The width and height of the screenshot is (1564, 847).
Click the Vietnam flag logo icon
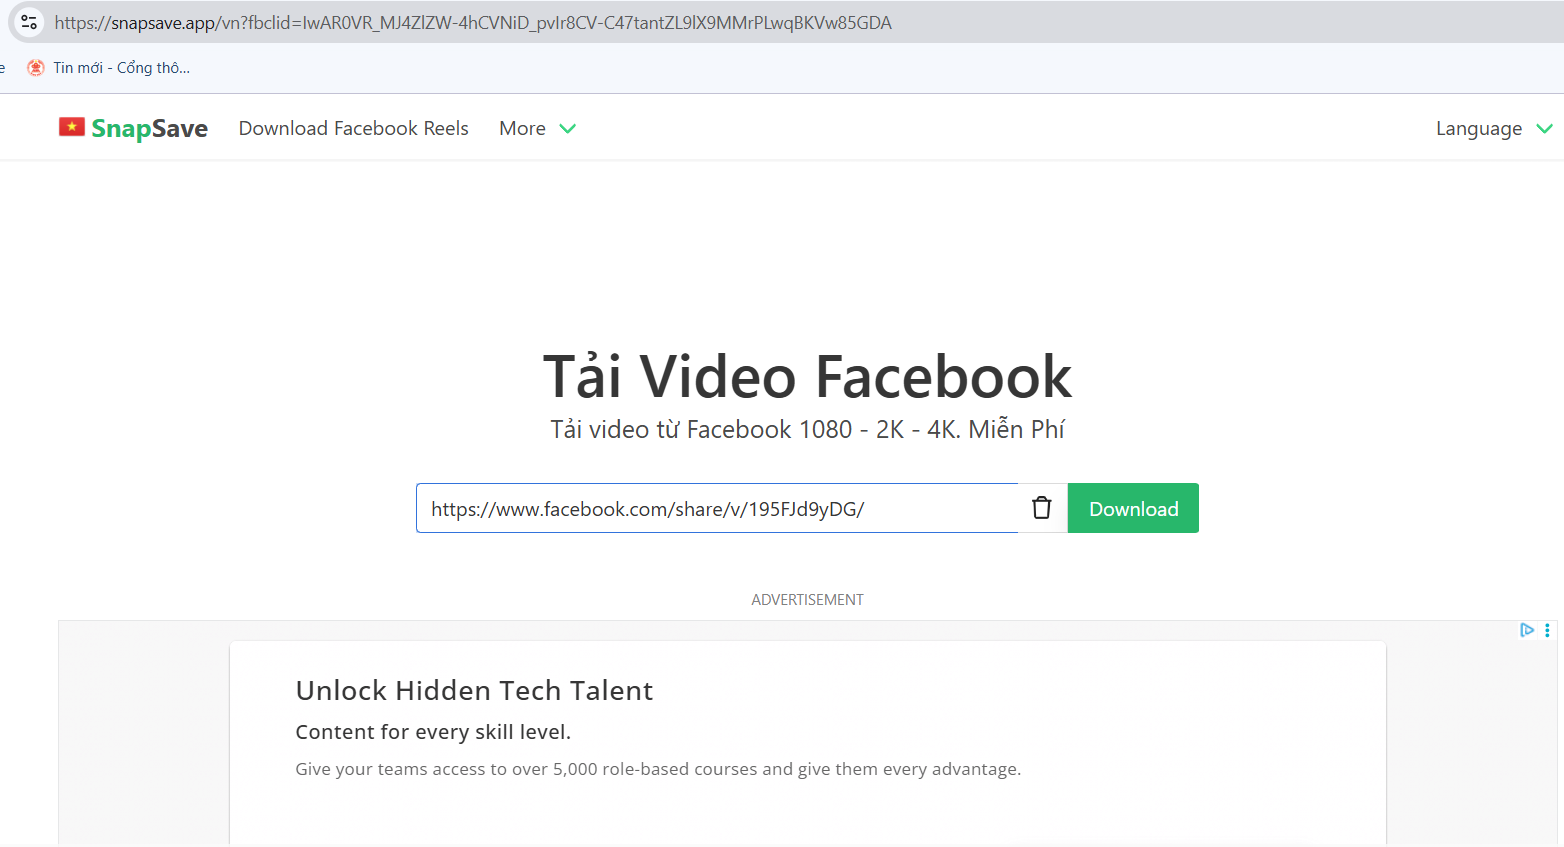pos(72,127)
